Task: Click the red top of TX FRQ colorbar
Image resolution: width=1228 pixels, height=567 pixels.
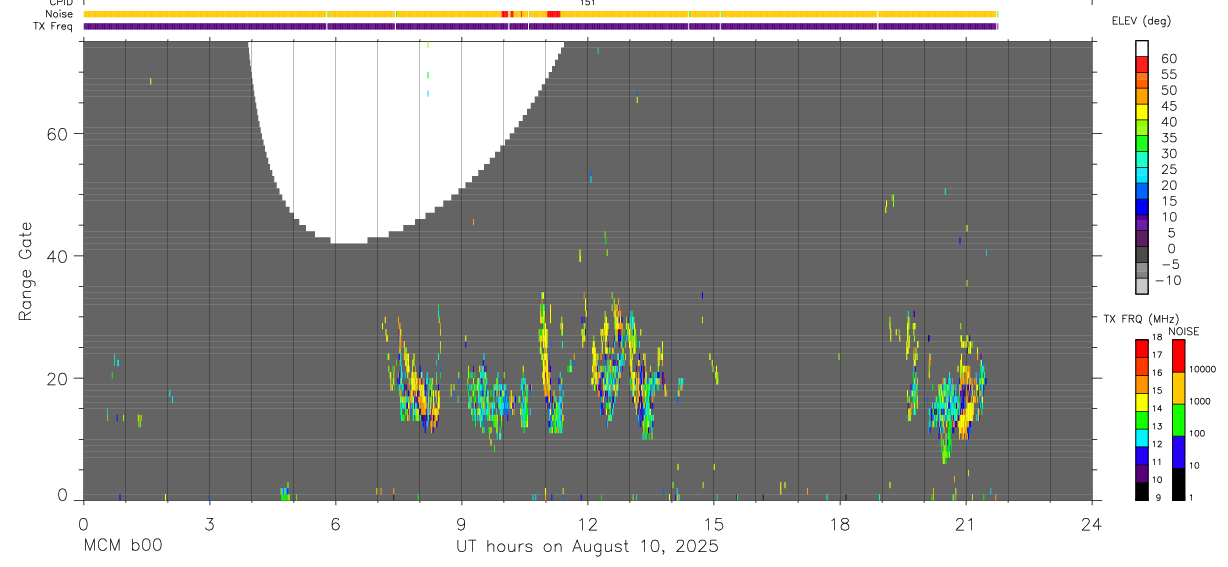Action: [x=1143, y=347]
